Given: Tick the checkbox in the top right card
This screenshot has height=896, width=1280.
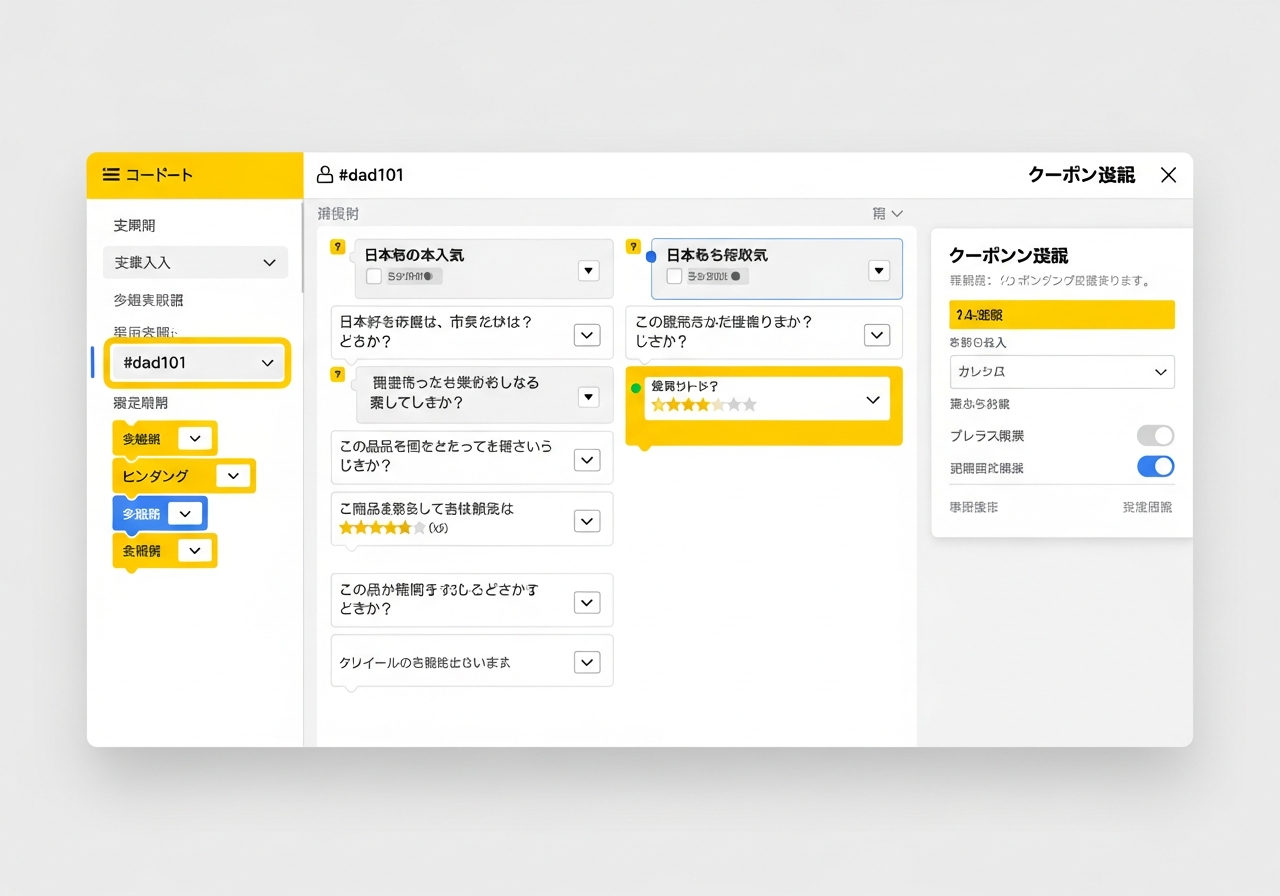Looking at the screenshot, I should [674, 276].
